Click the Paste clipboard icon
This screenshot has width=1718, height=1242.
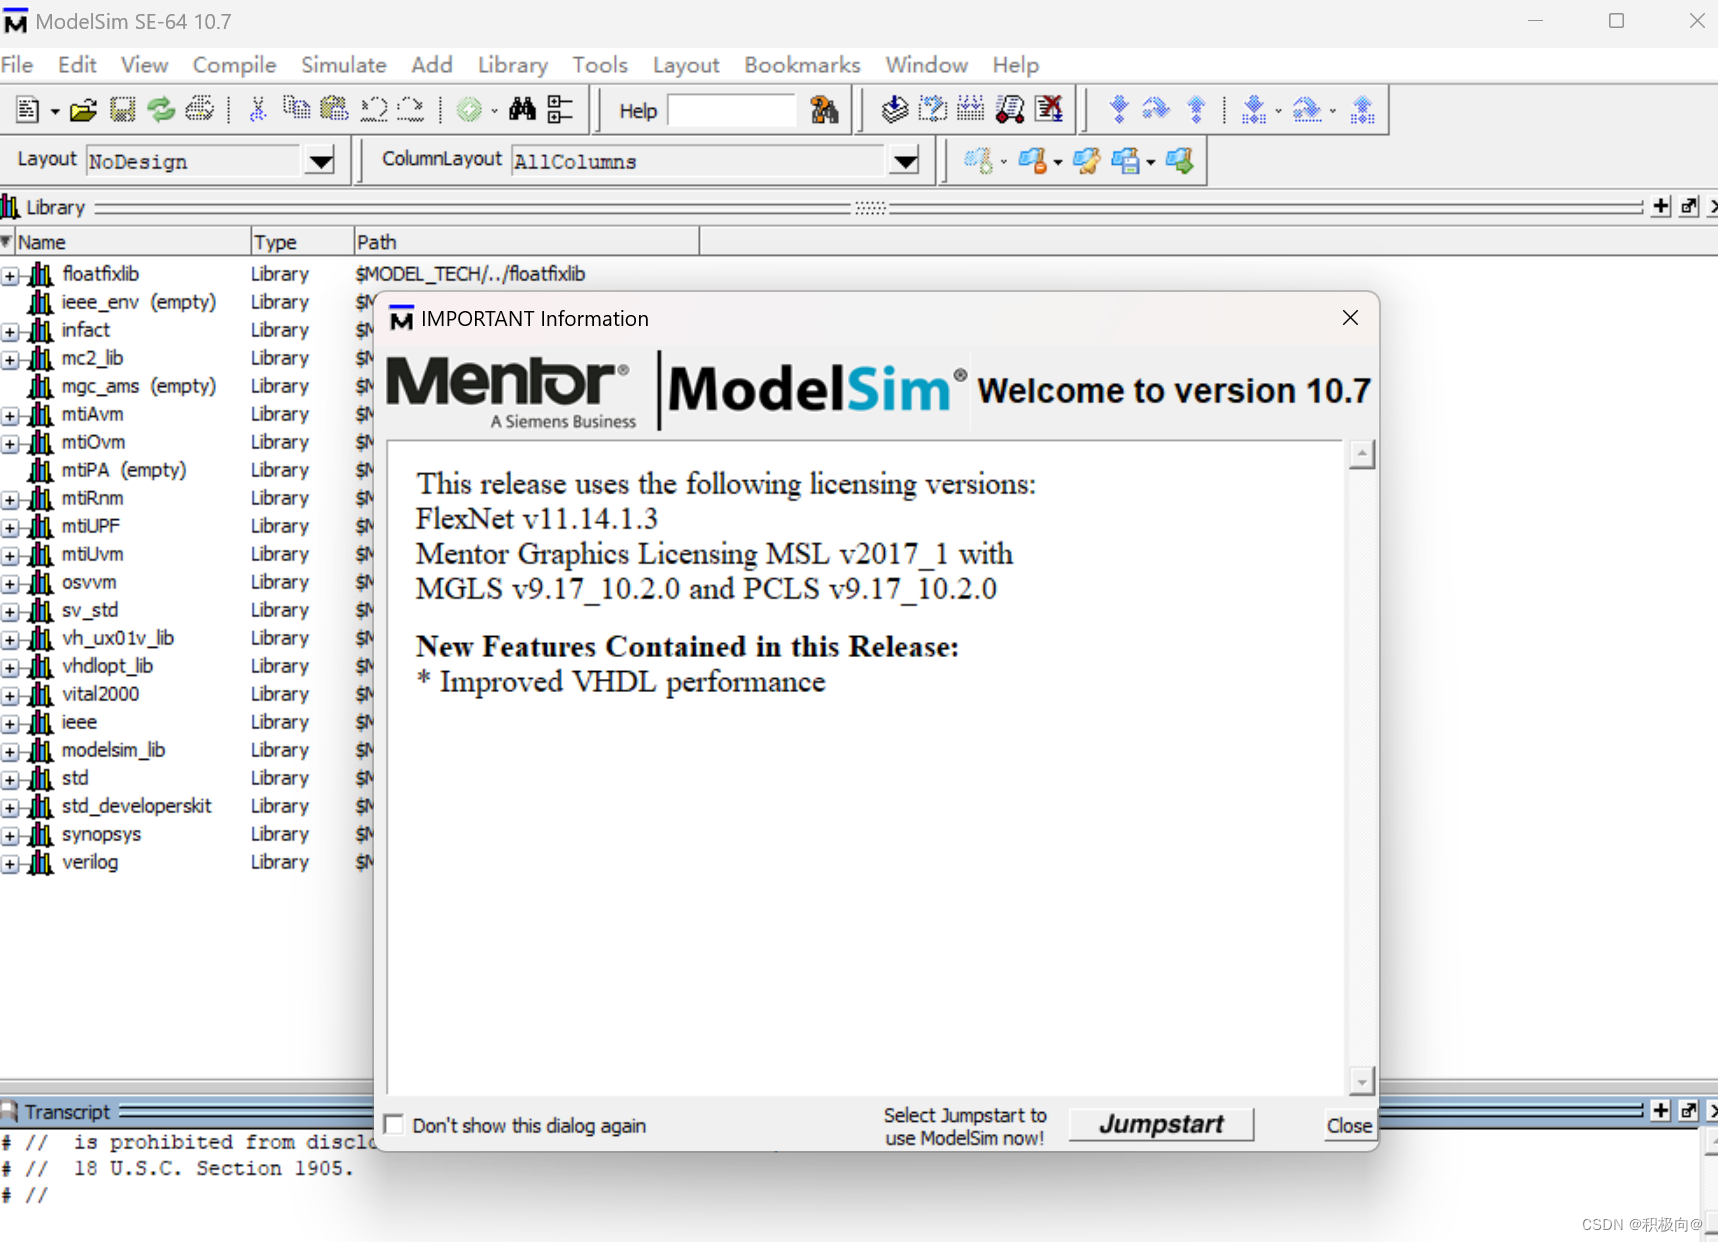(x=334, y=110)
